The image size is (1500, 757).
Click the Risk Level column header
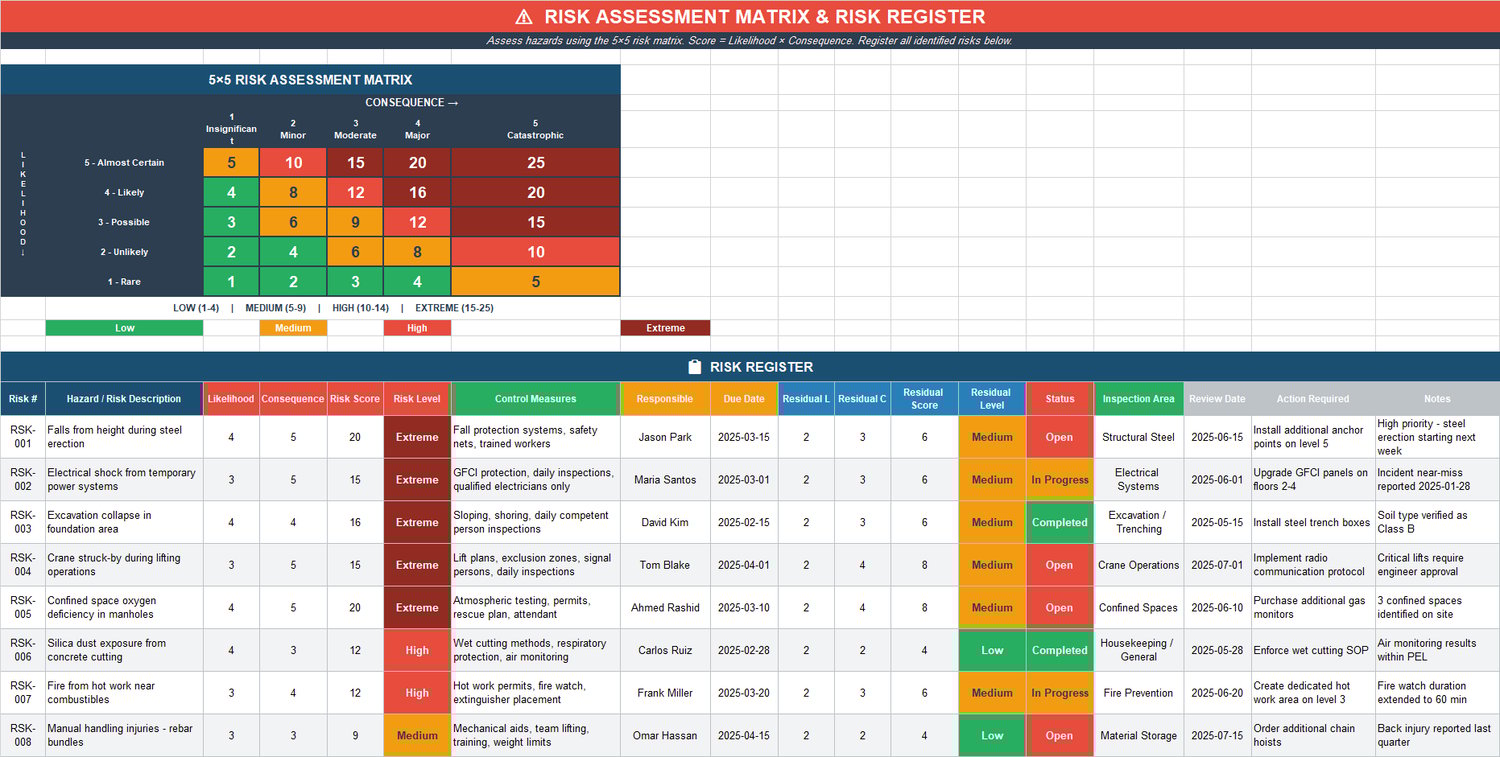tap(417, 398)
